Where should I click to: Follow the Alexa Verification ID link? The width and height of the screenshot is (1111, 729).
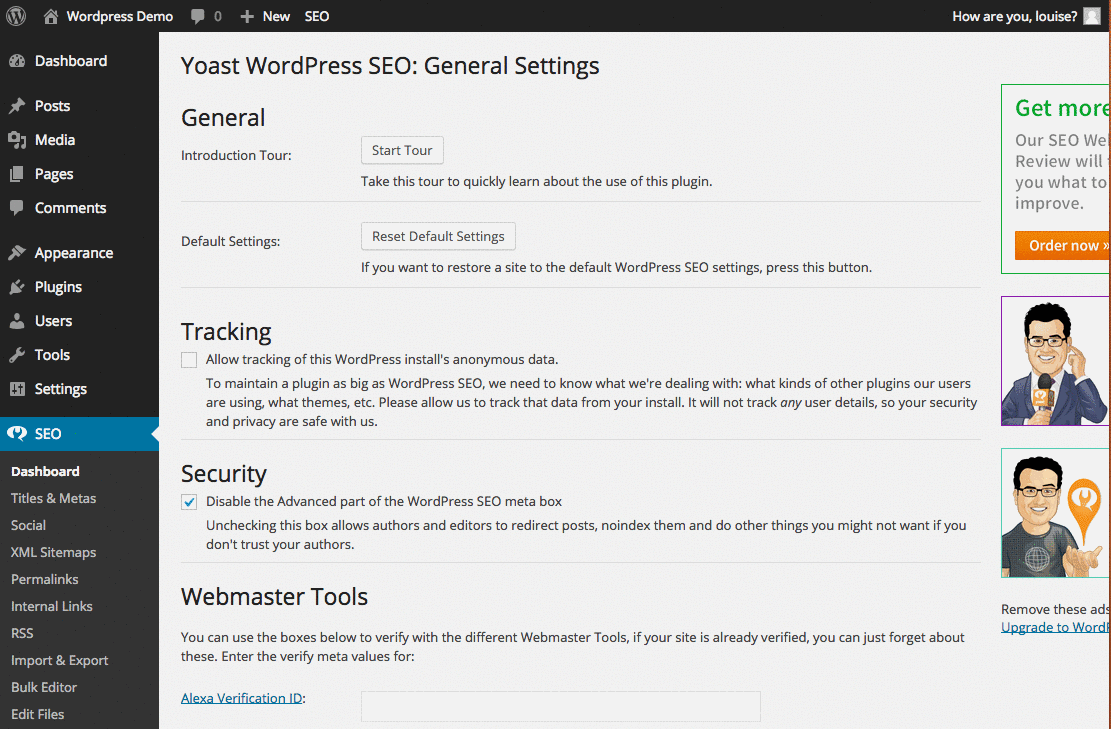tap(242, 698)
